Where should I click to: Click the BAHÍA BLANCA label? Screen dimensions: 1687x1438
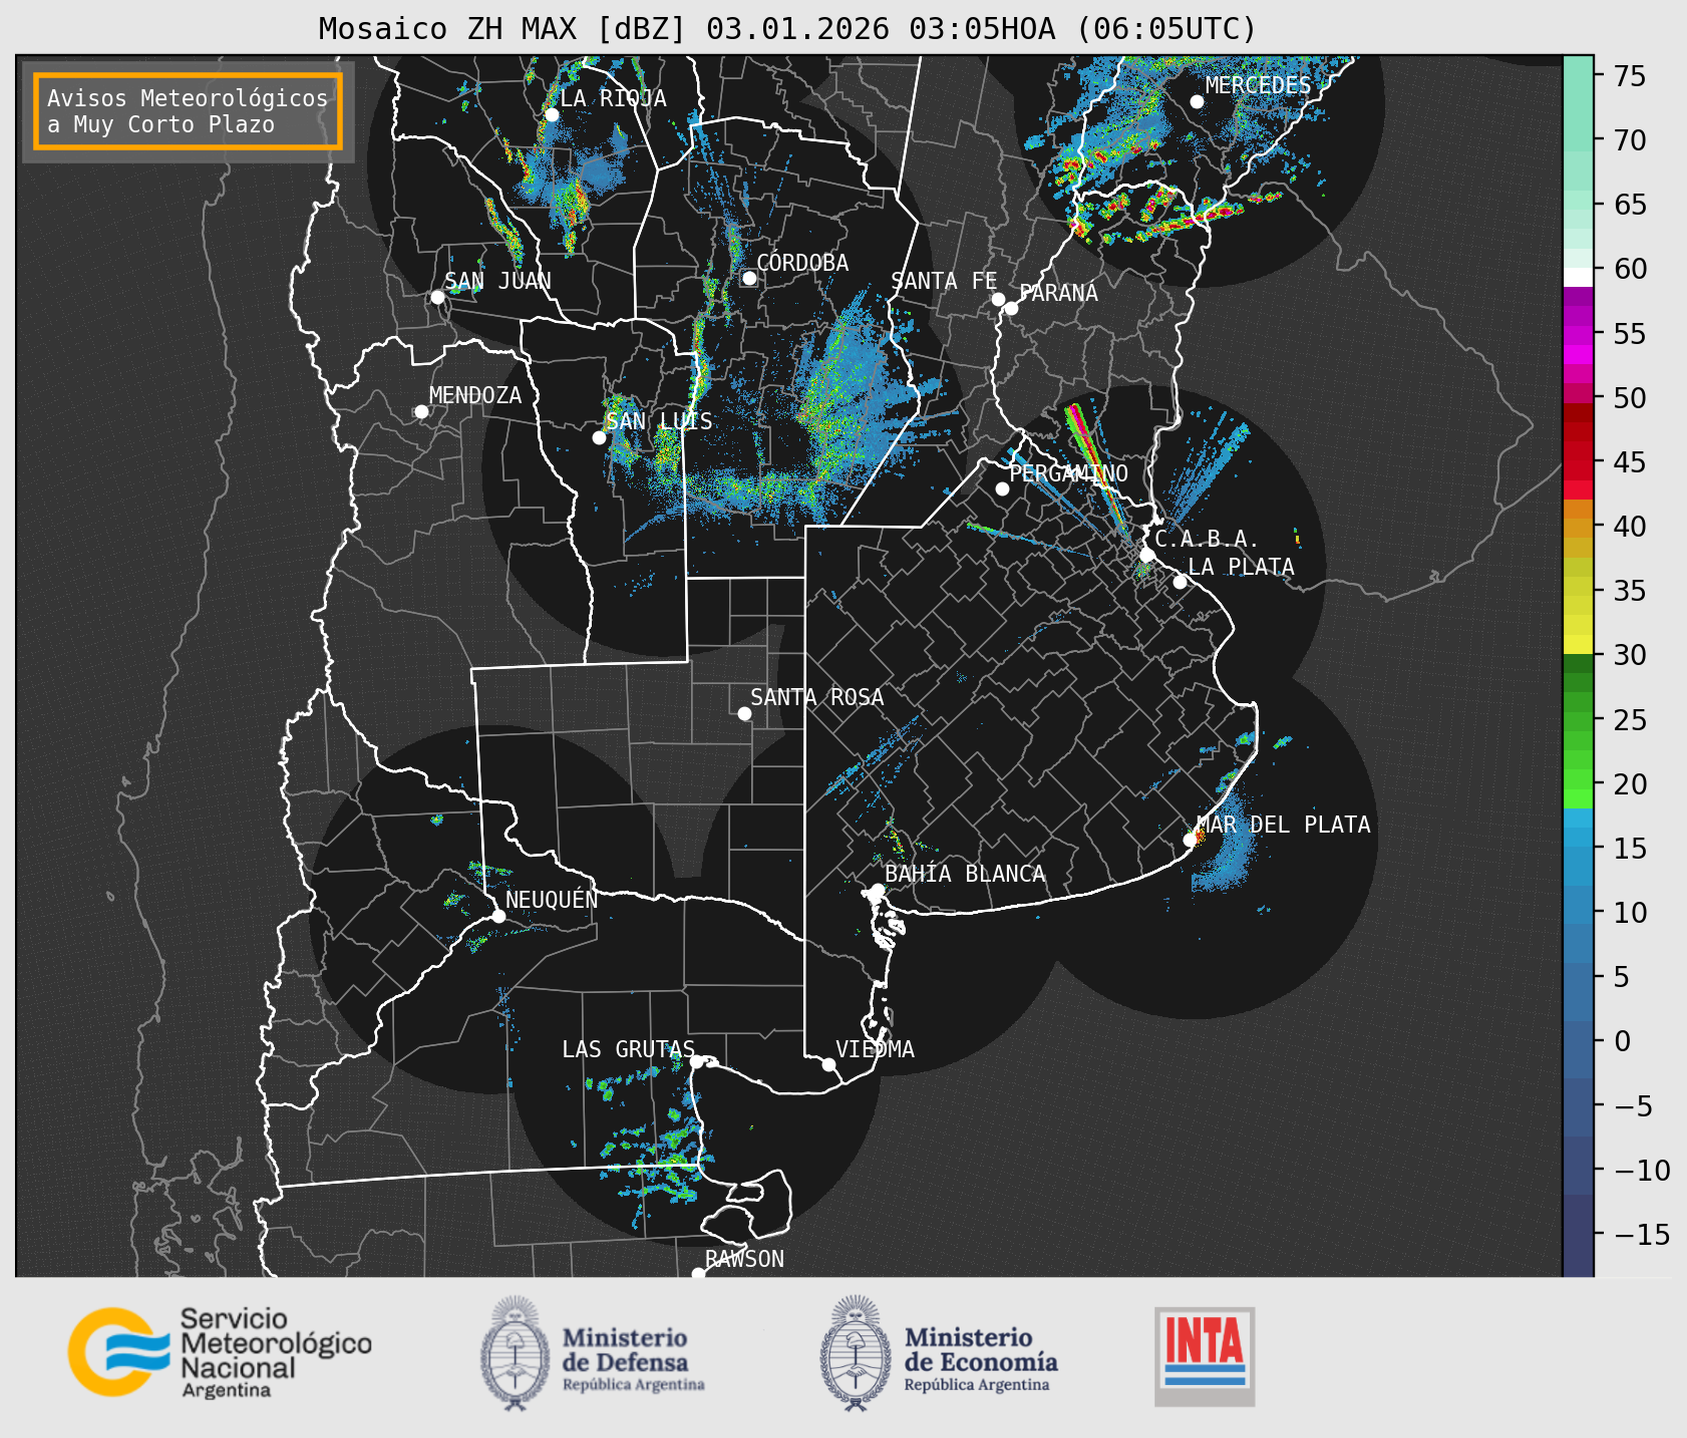(x=965, y=874)
